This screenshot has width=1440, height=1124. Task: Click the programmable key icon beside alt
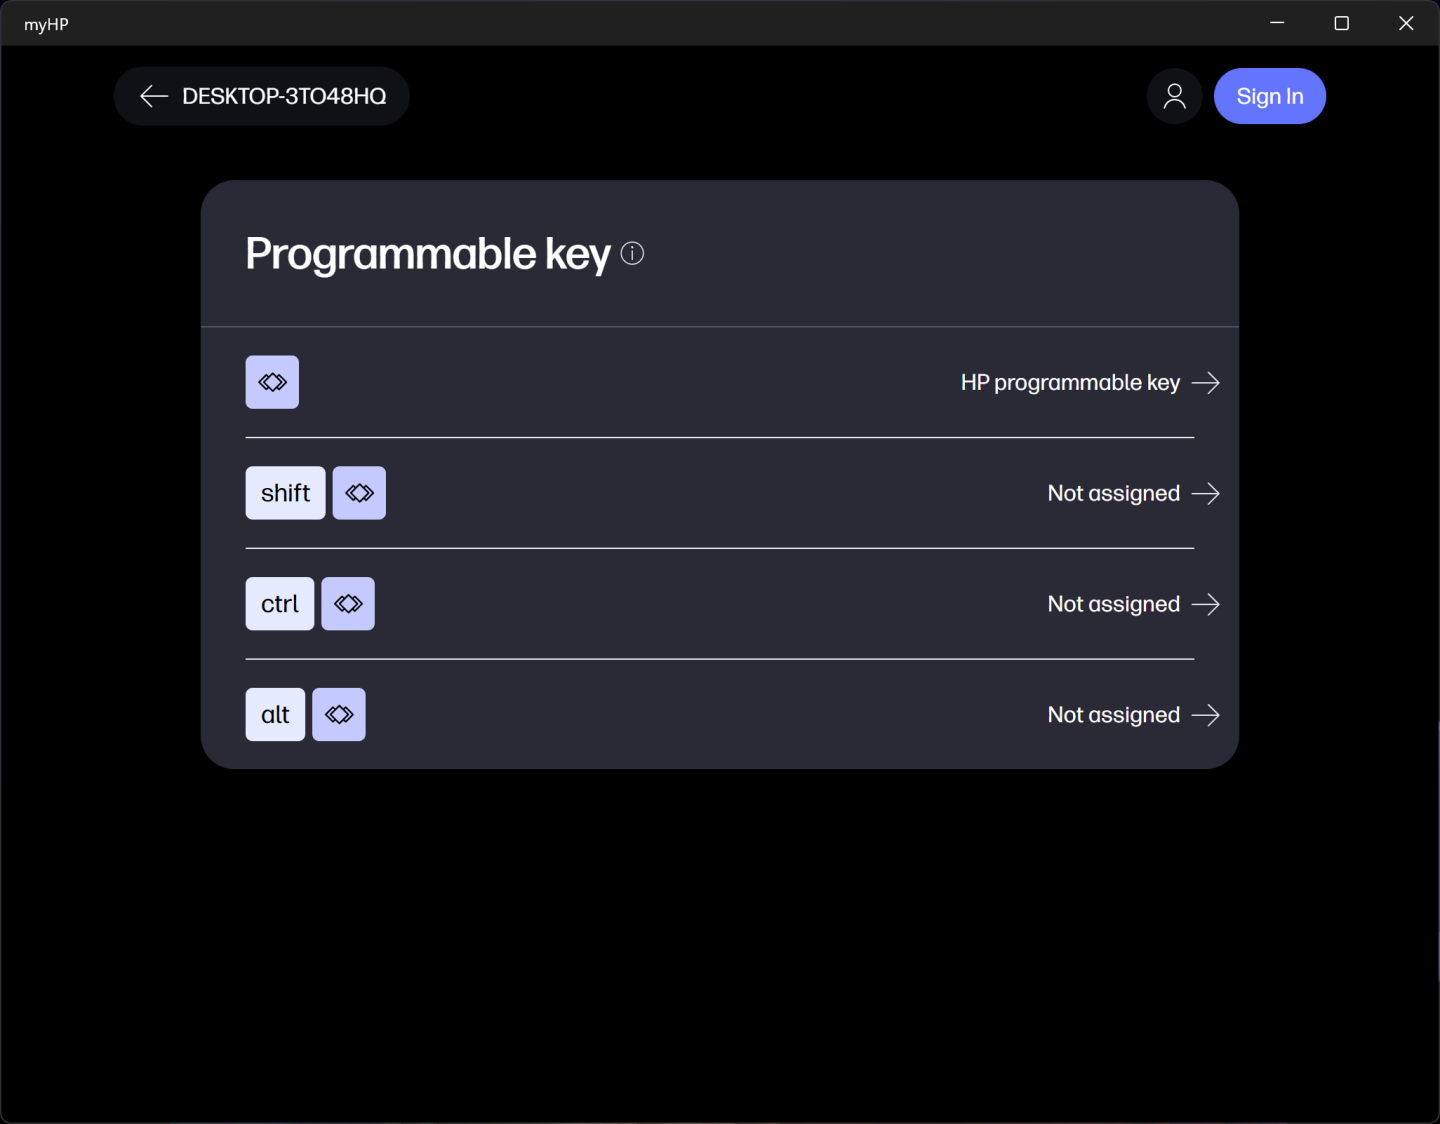coord(339,715)
